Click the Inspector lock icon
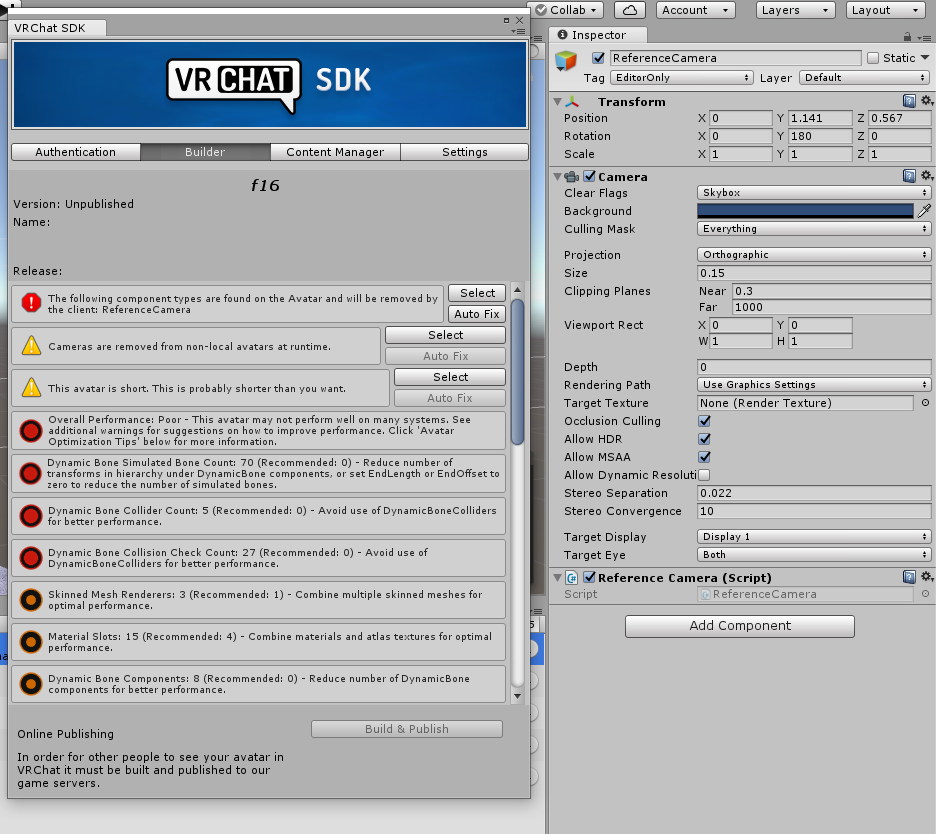Viewport: 936px width, 834px height. [907, 36]
